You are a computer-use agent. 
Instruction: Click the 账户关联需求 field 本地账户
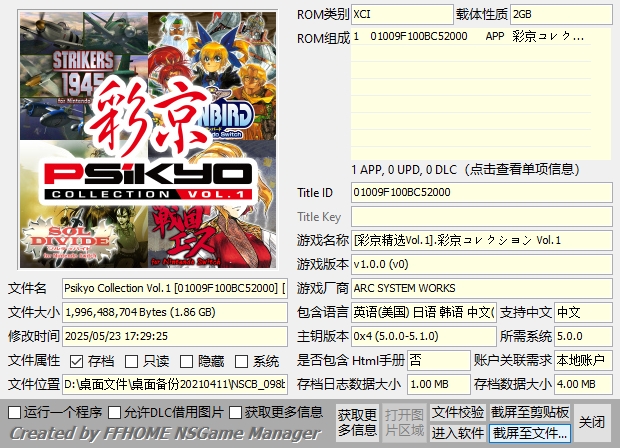tap(583, 360)
